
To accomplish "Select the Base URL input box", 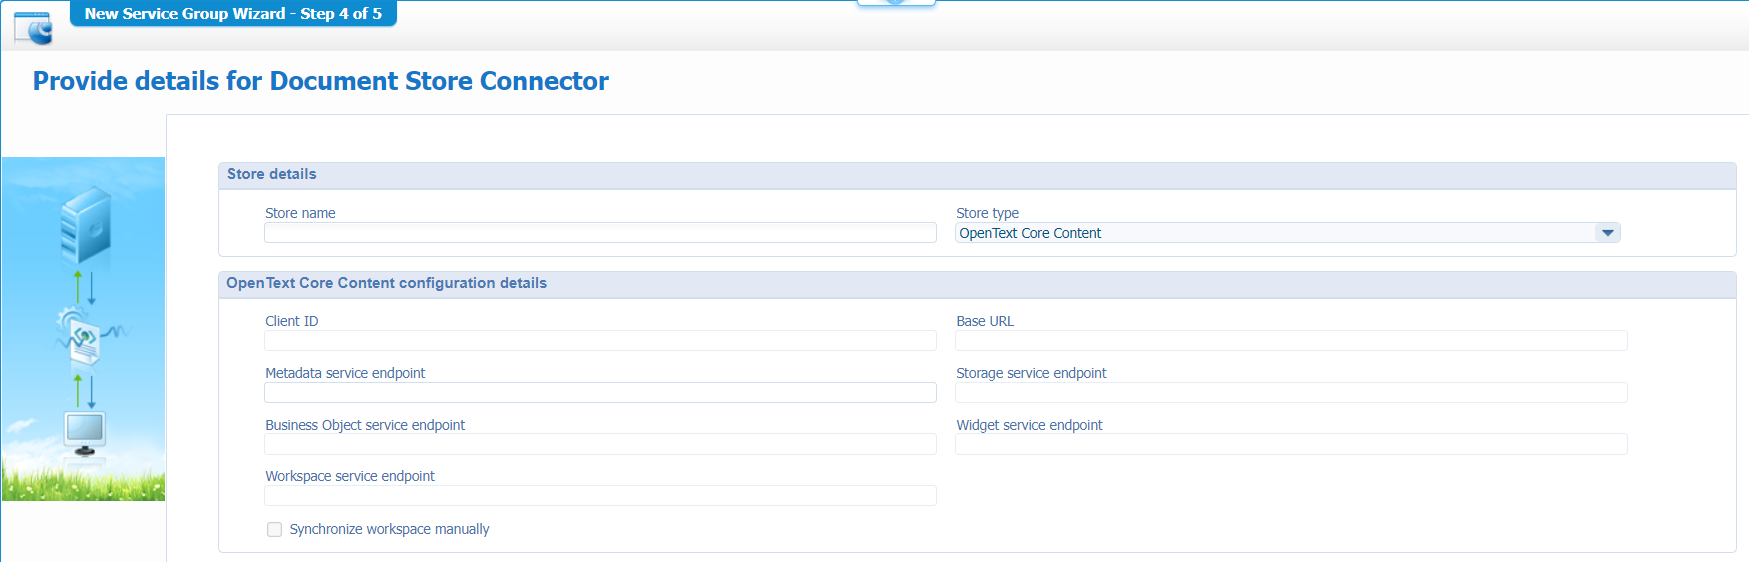I will [1291, 341].
